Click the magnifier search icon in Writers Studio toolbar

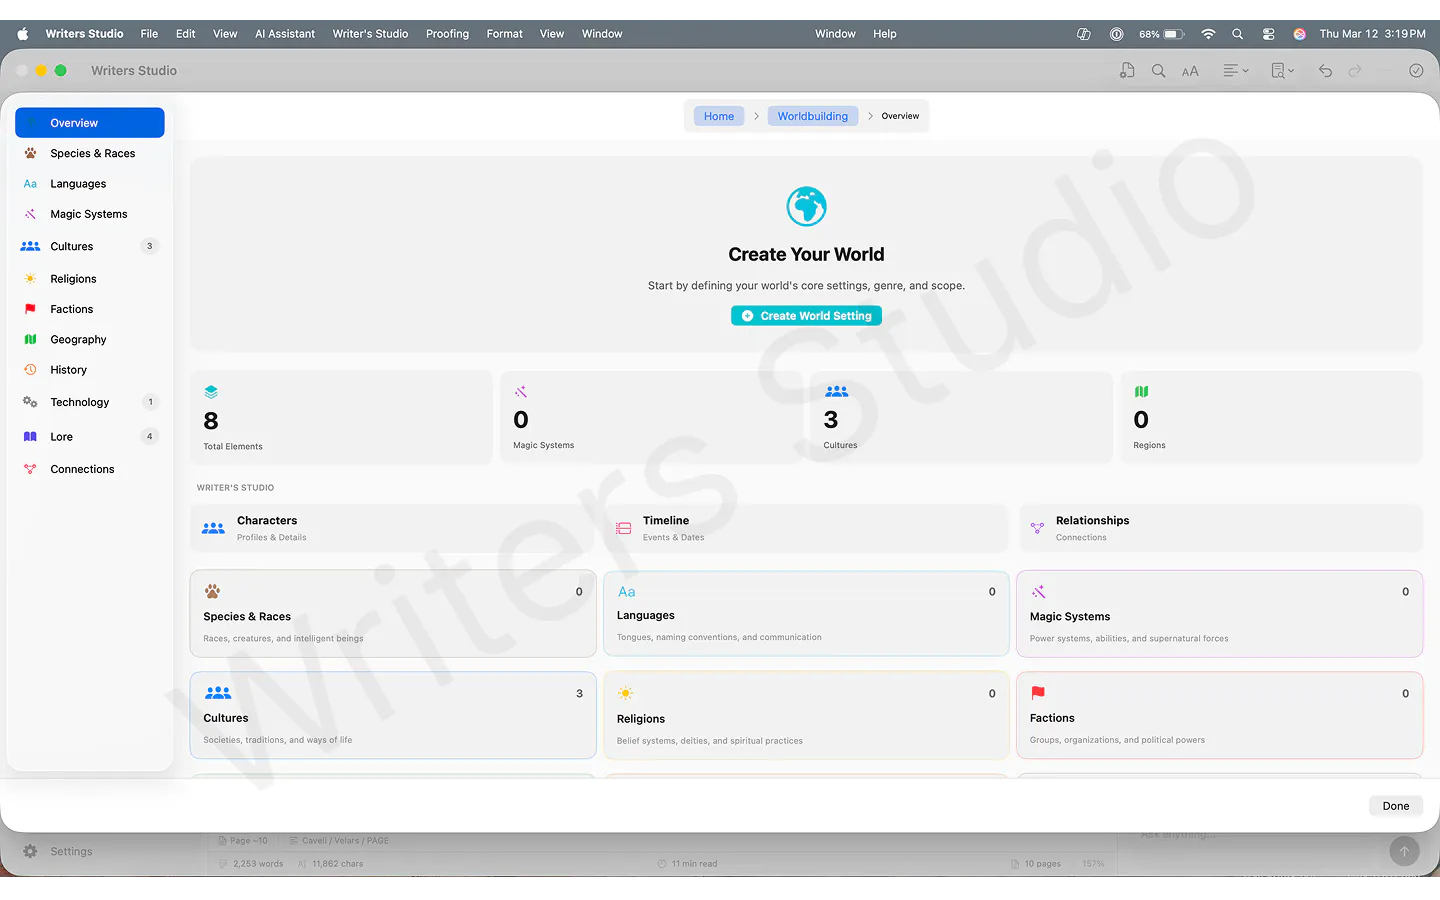point(1158,71)
